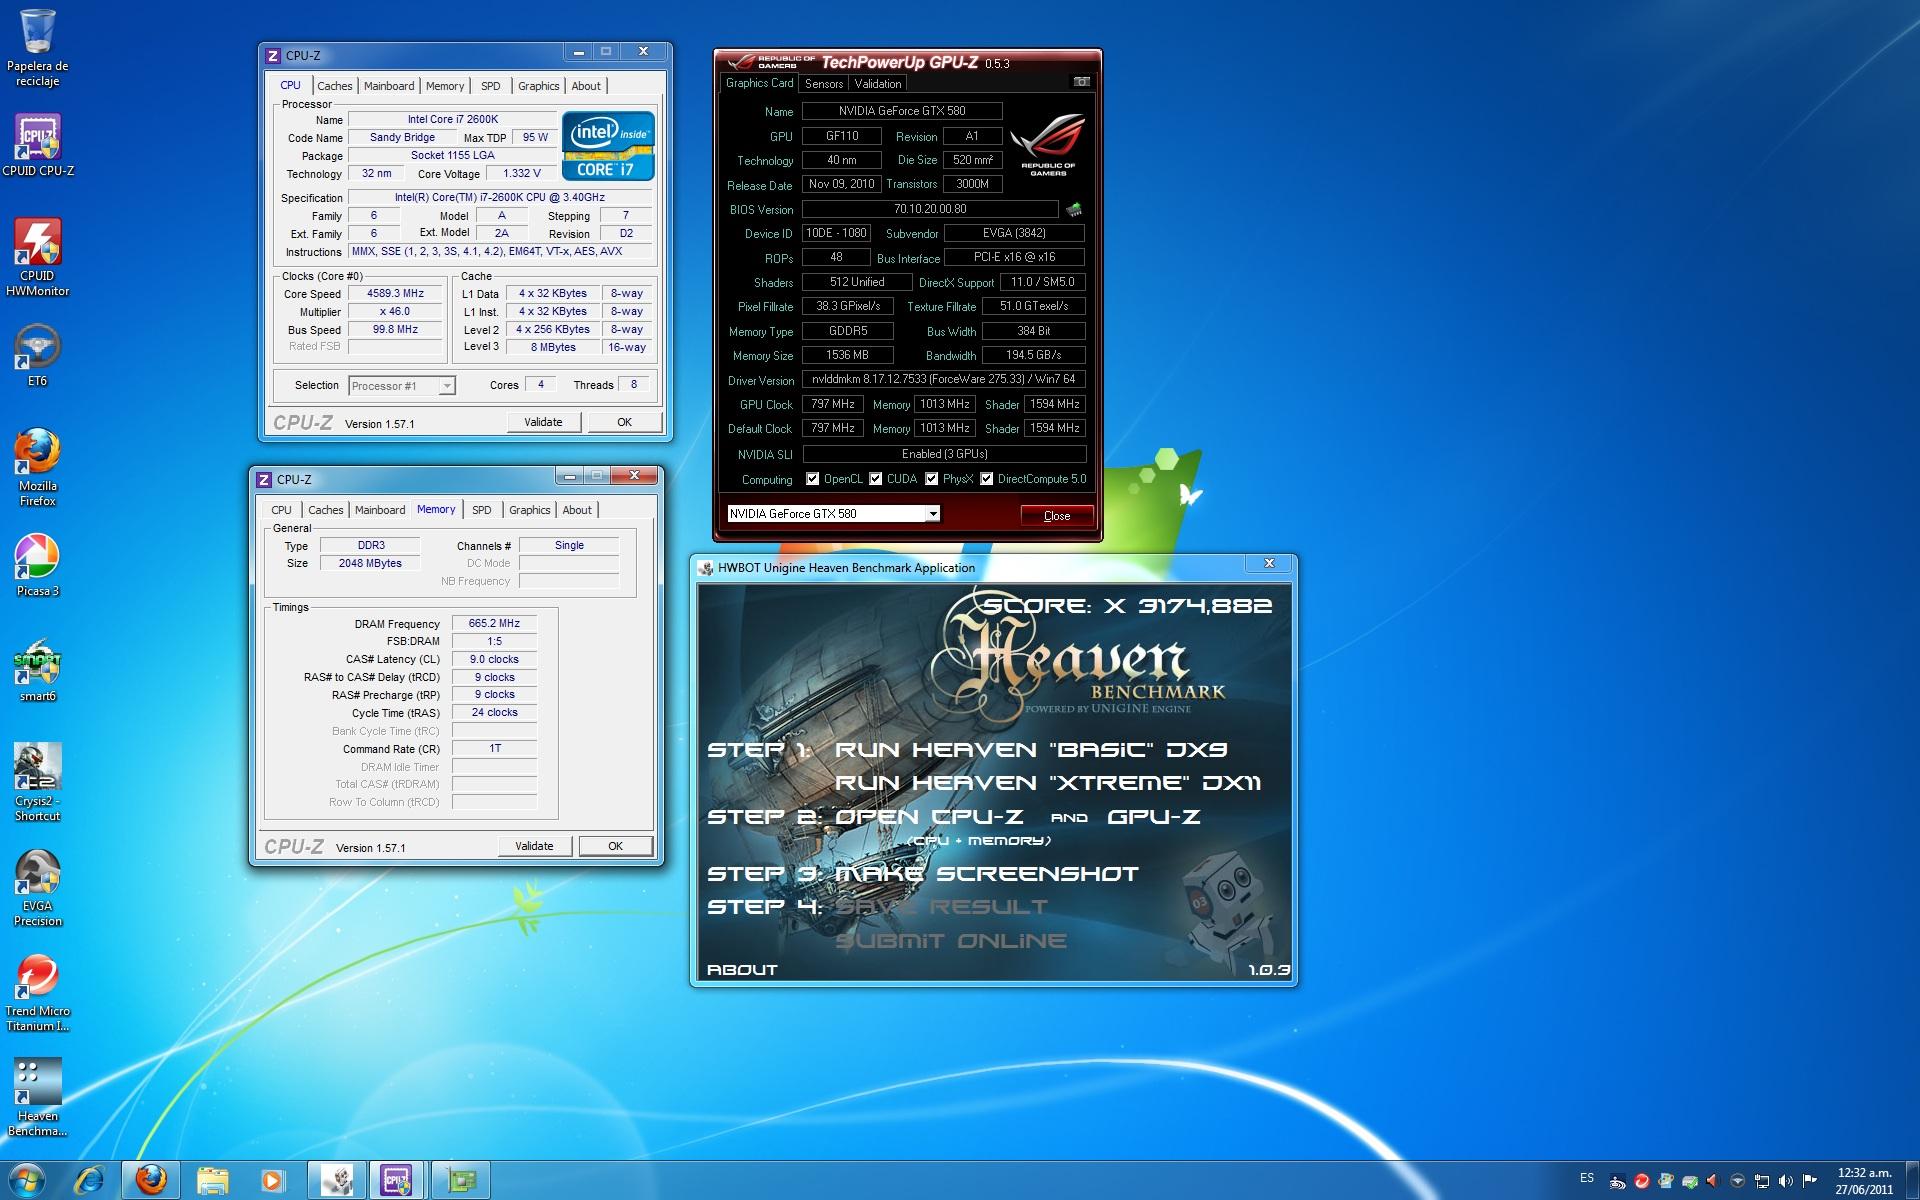Image resolution: width=1920 pixels, height=1200 pixels.
Task: Launch the Picasa 3 desktop shortcut
Action: click(37, 565)
